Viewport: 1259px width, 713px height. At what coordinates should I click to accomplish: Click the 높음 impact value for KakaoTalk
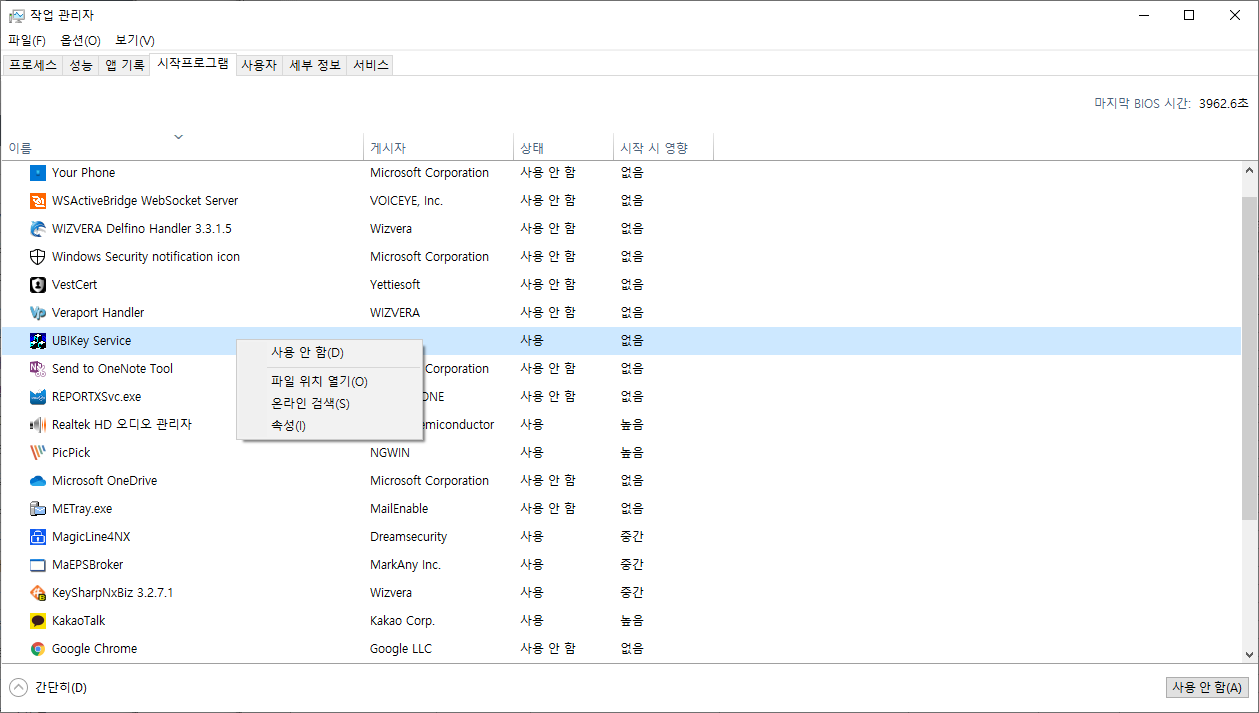pos(632,621)
